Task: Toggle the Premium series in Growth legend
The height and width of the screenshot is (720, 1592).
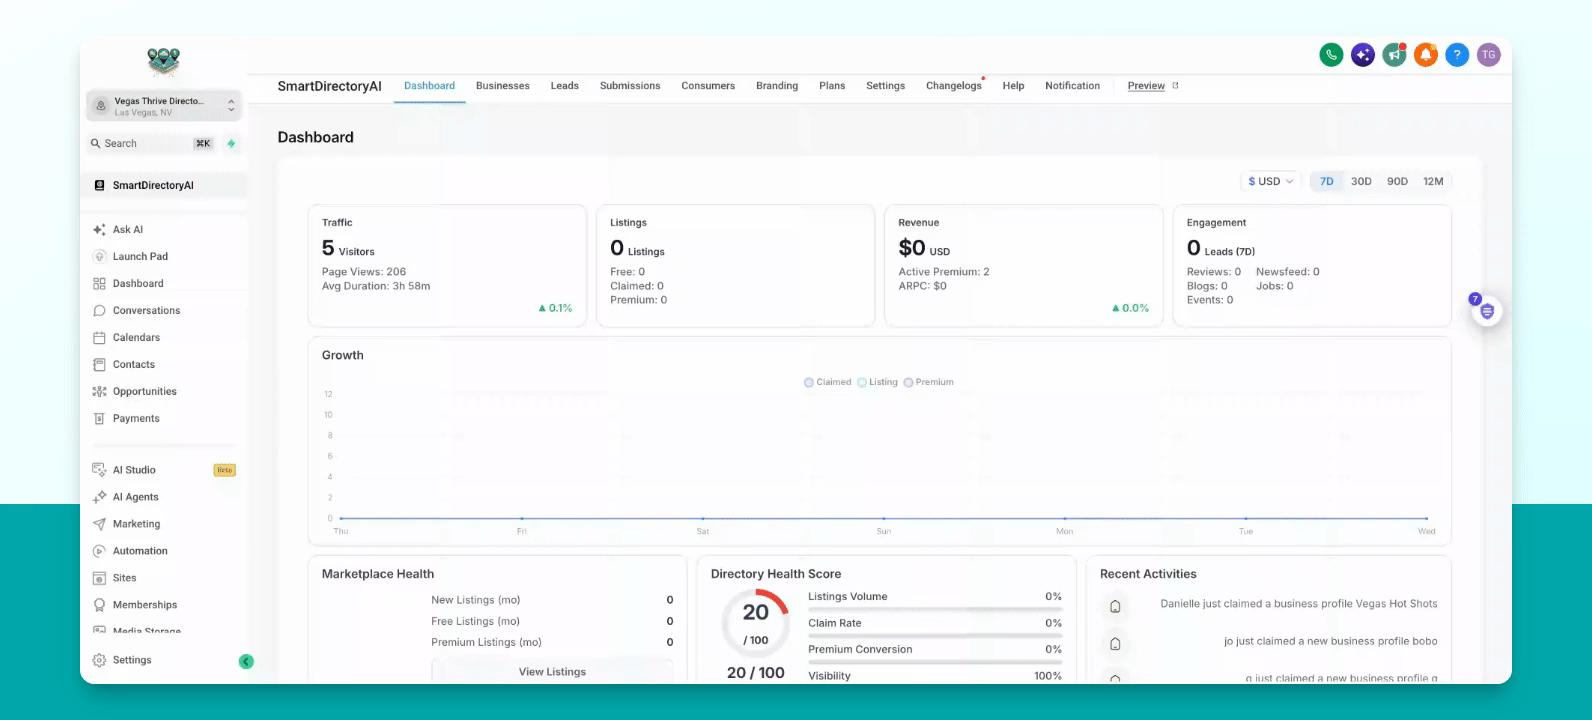Action: pyautogui.click(x=929, y=382)
